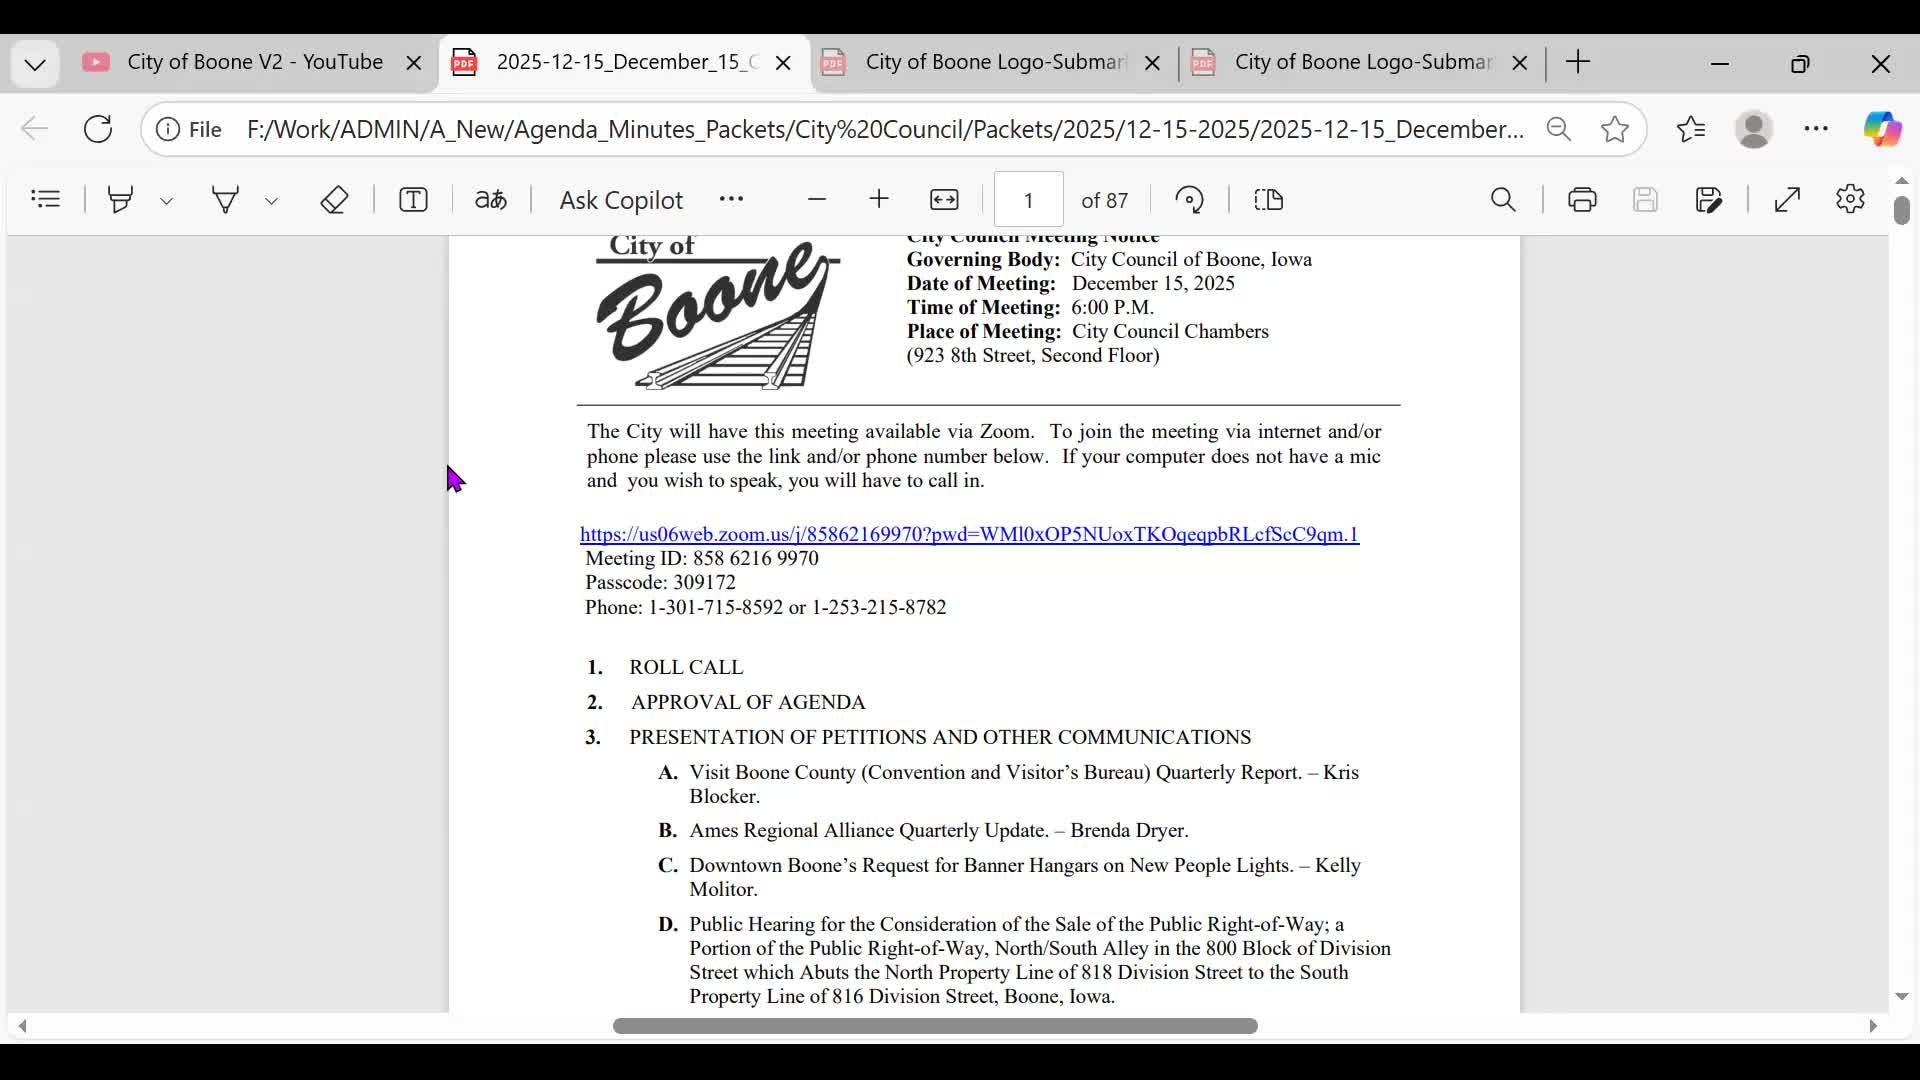This screenshot has height=1080, width=1920.
Task: Click the page number input field
Action: 1028,200
